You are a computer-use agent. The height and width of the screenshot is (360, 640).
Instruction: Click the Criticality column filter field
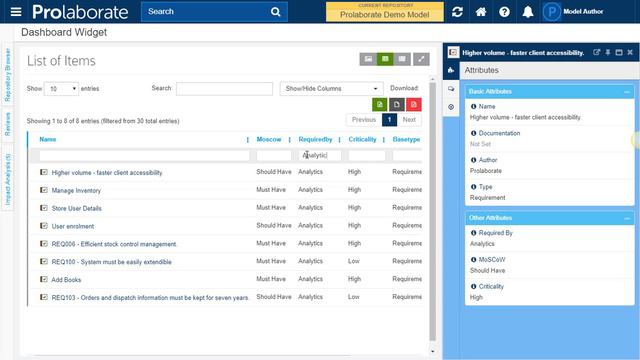[367, 155]
